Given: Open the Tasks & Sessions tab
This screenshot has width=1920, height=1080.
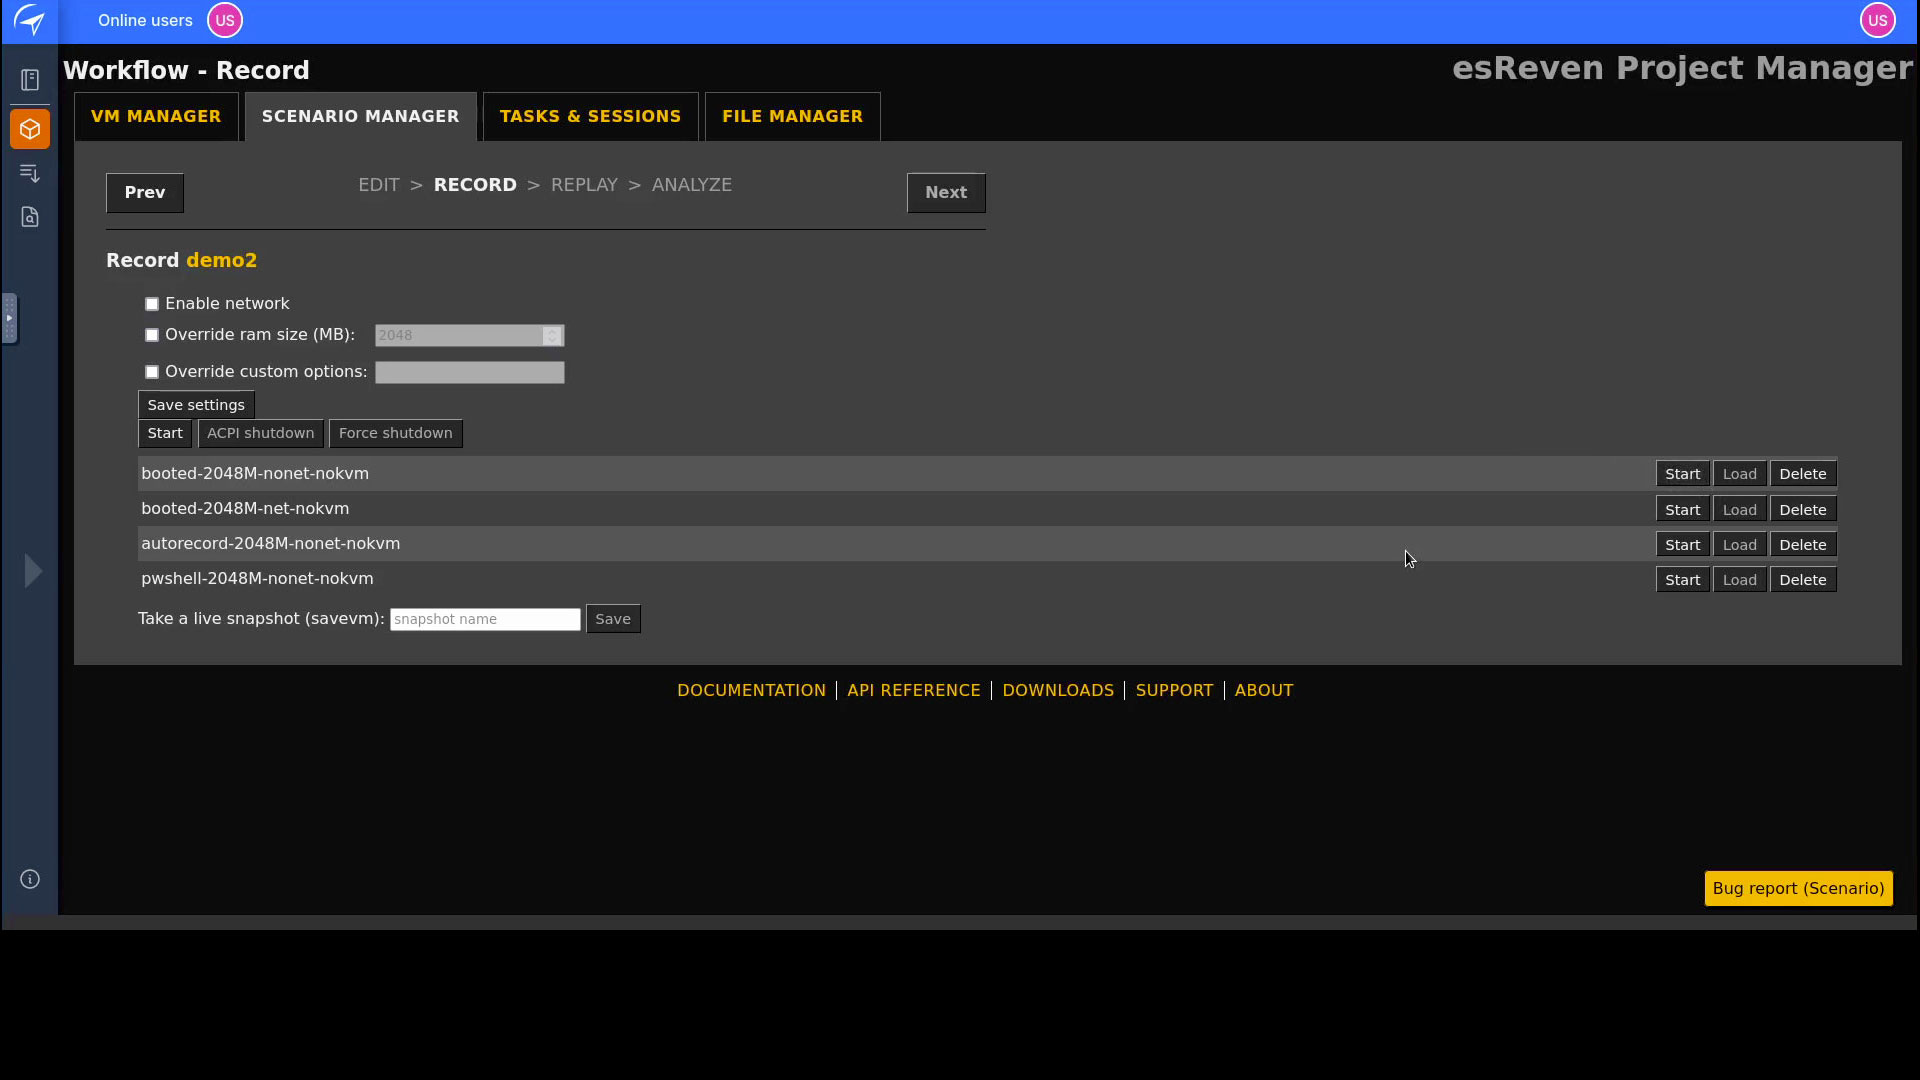Looking at the screenshot, I should click(590, 117).
